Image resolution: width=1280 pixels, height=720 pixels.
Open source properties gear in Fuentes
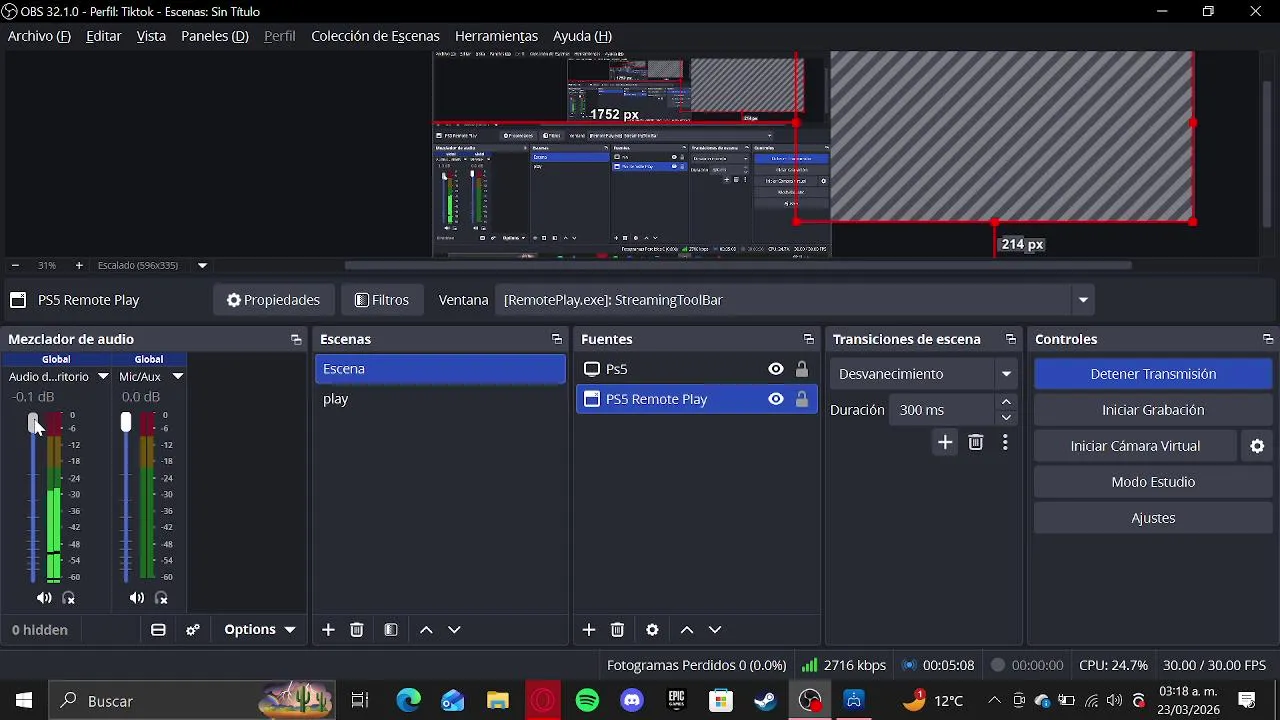tap(652, 630)
